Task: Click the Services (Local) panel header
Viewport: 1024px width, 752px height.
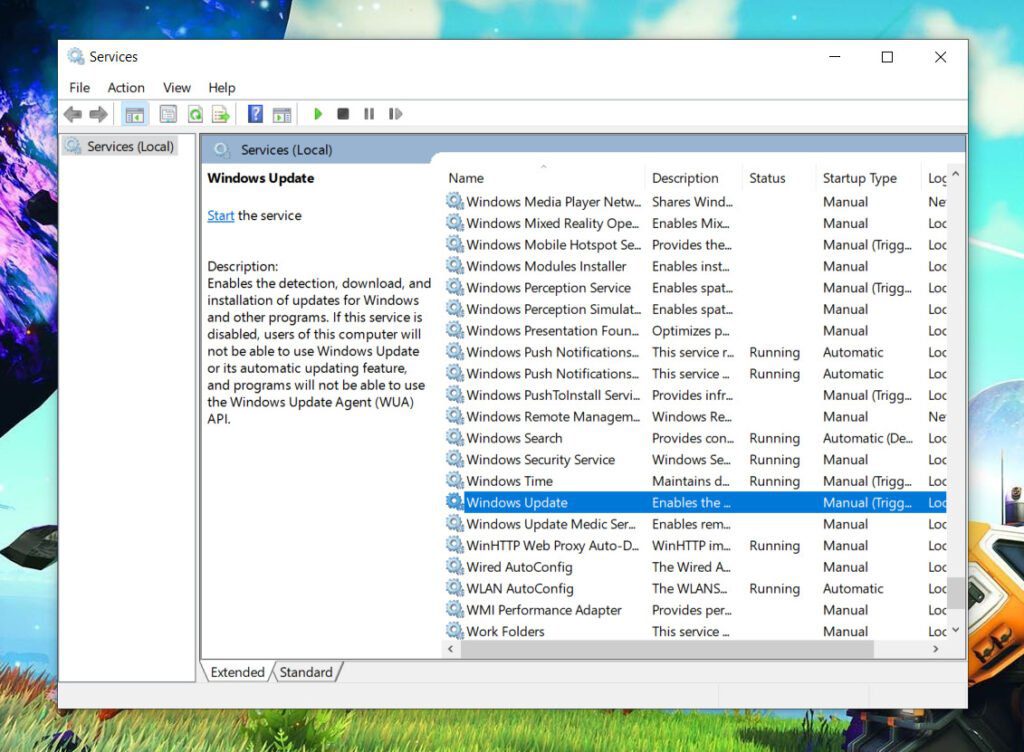Action: coord(287,149)
